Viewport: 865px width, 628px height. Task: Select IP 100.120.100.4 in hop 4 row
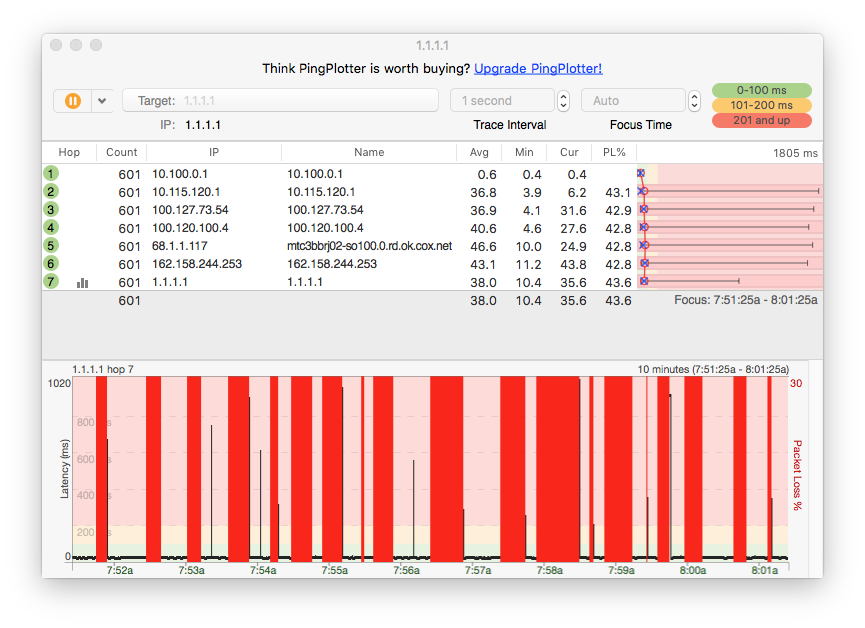190,228
